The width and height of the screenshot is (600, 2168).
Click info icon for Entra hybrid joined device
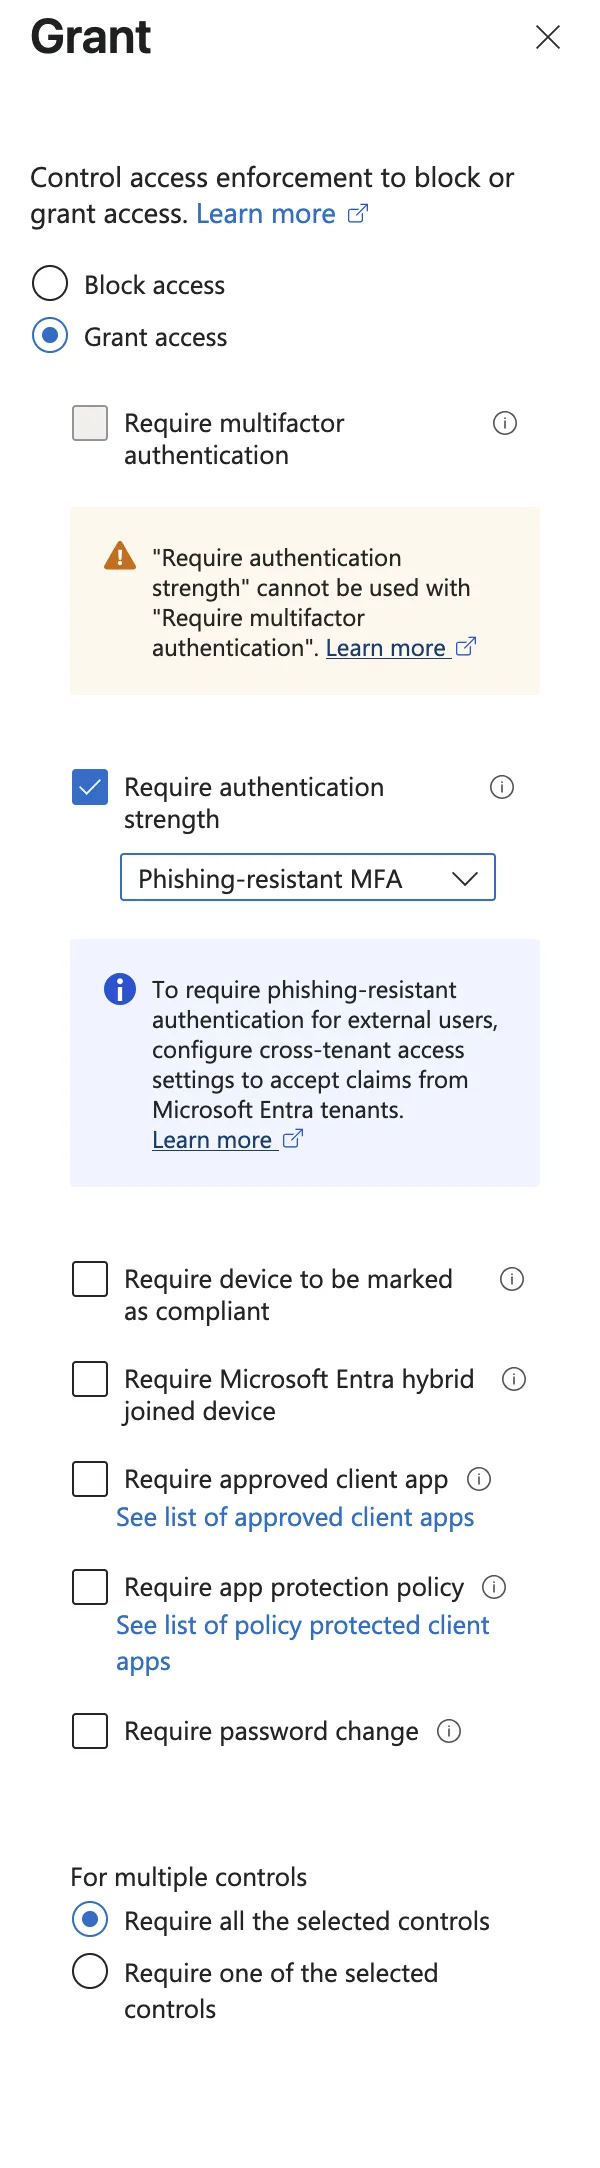tap(514, 1380)
